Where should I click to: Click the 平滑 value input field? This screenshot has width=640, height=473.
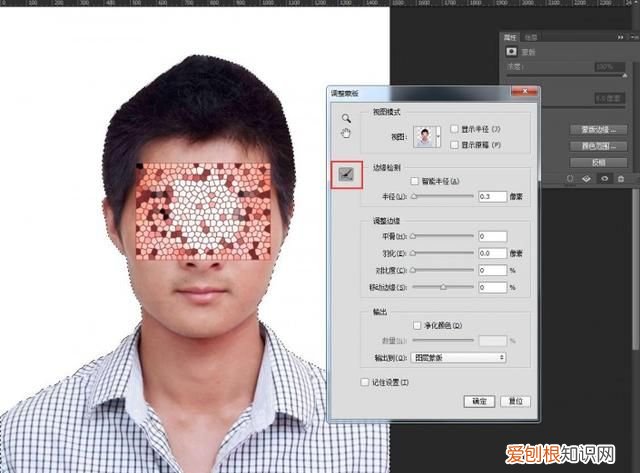pyautogui.click(x=492, y=236)
